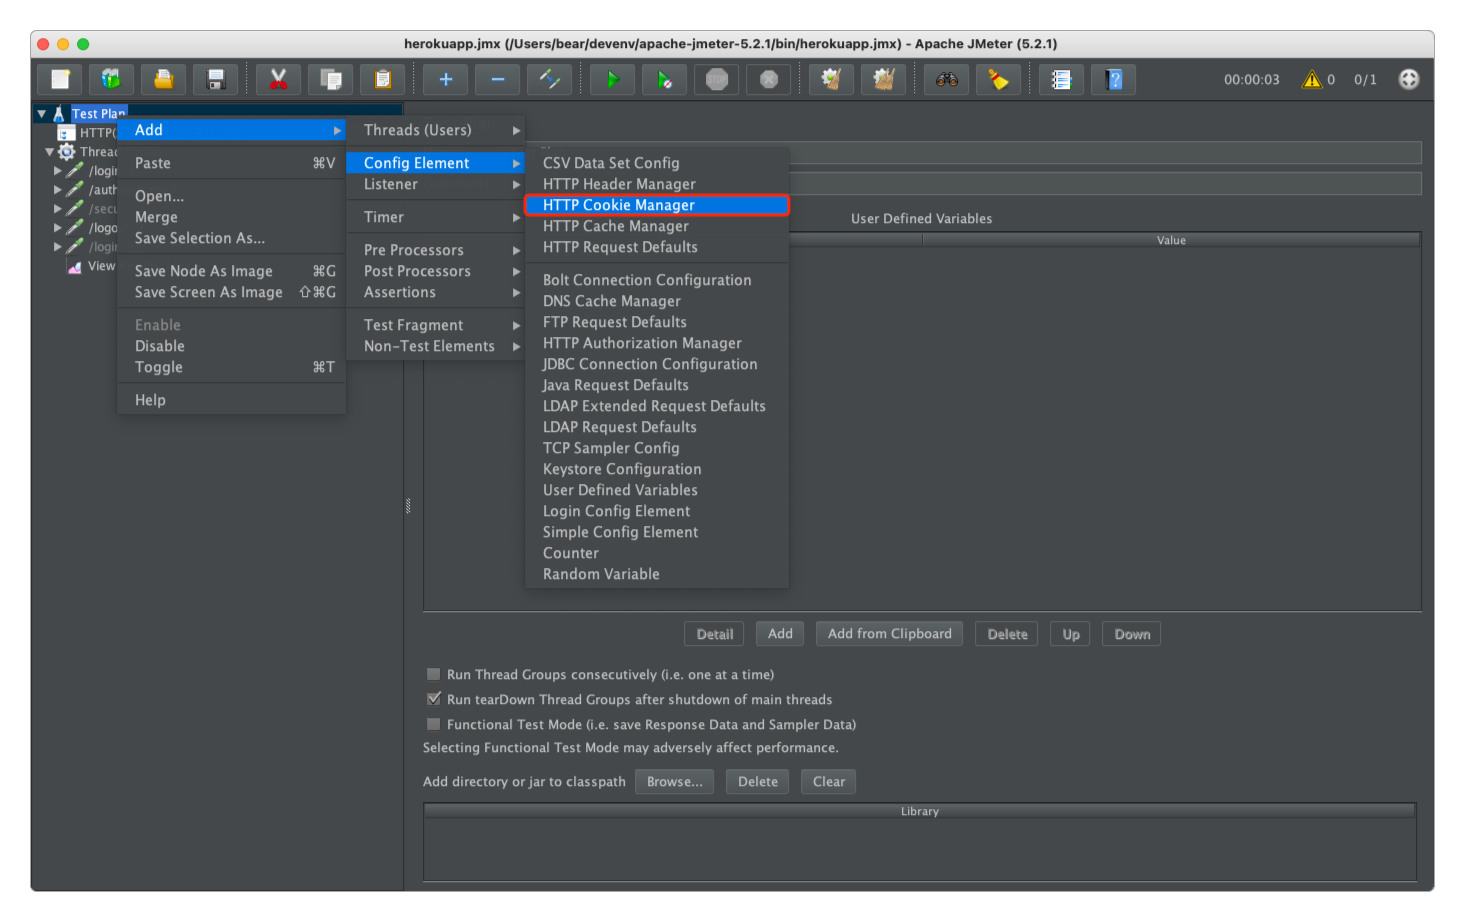This screenshot has height=922, width=1465.
Task: Click the Cut scissors icon
Action: (x=278, y=79)
